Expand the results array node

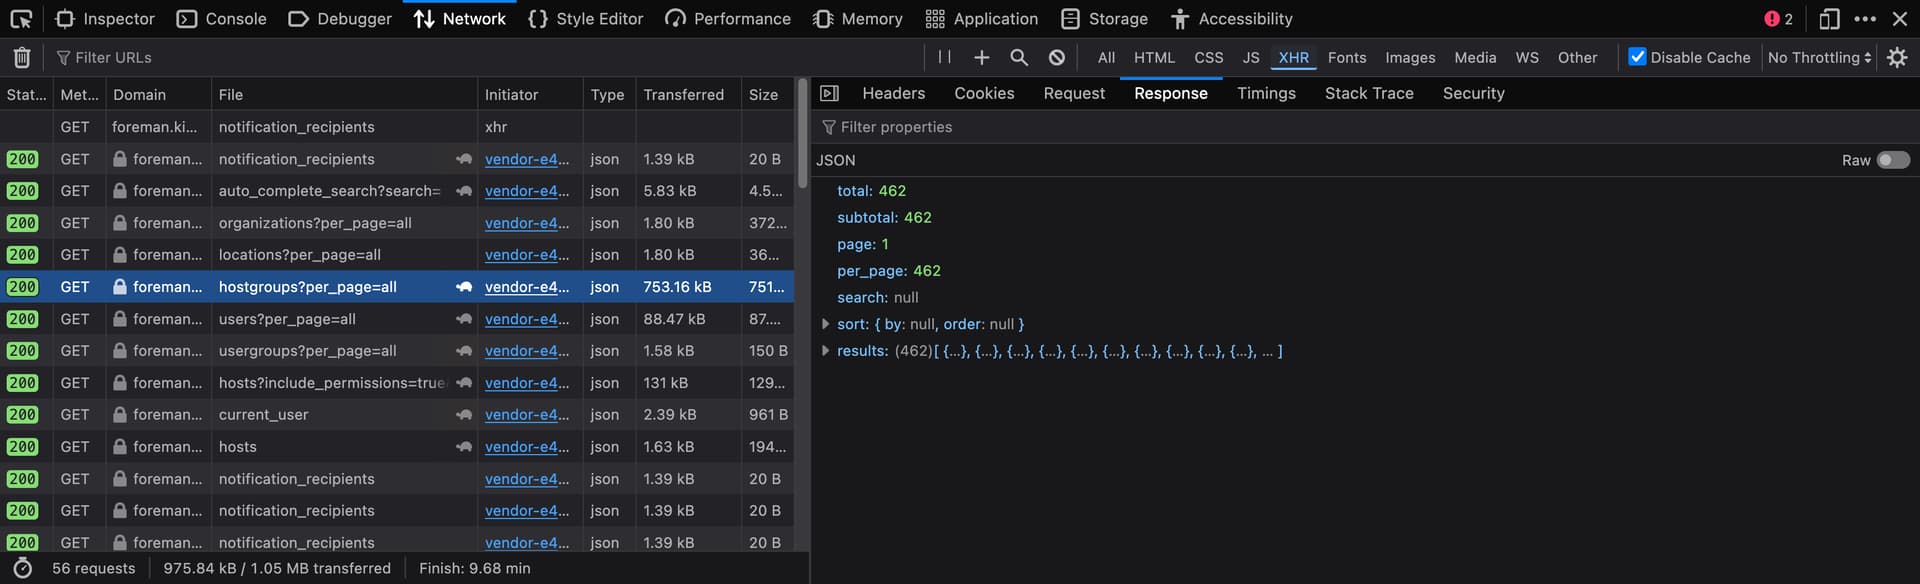[825, 351]
